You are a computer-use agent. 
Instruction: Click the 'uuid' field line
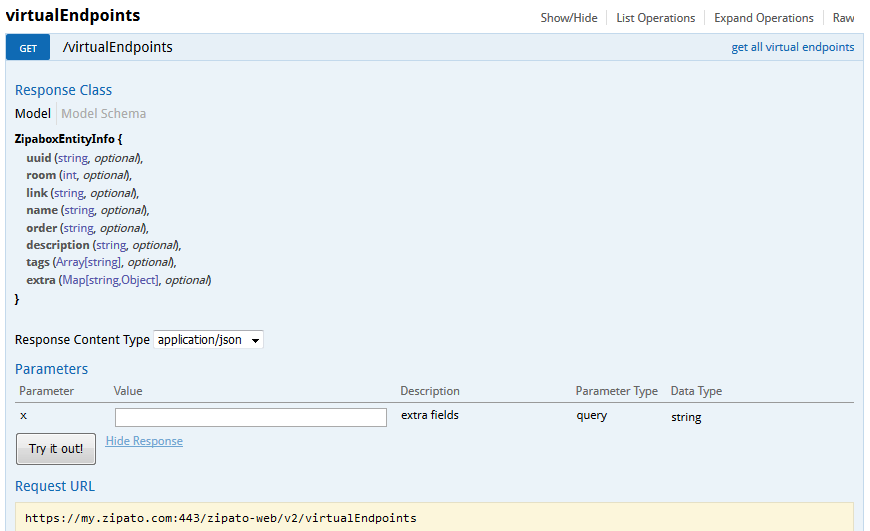(x=85, y=158)
